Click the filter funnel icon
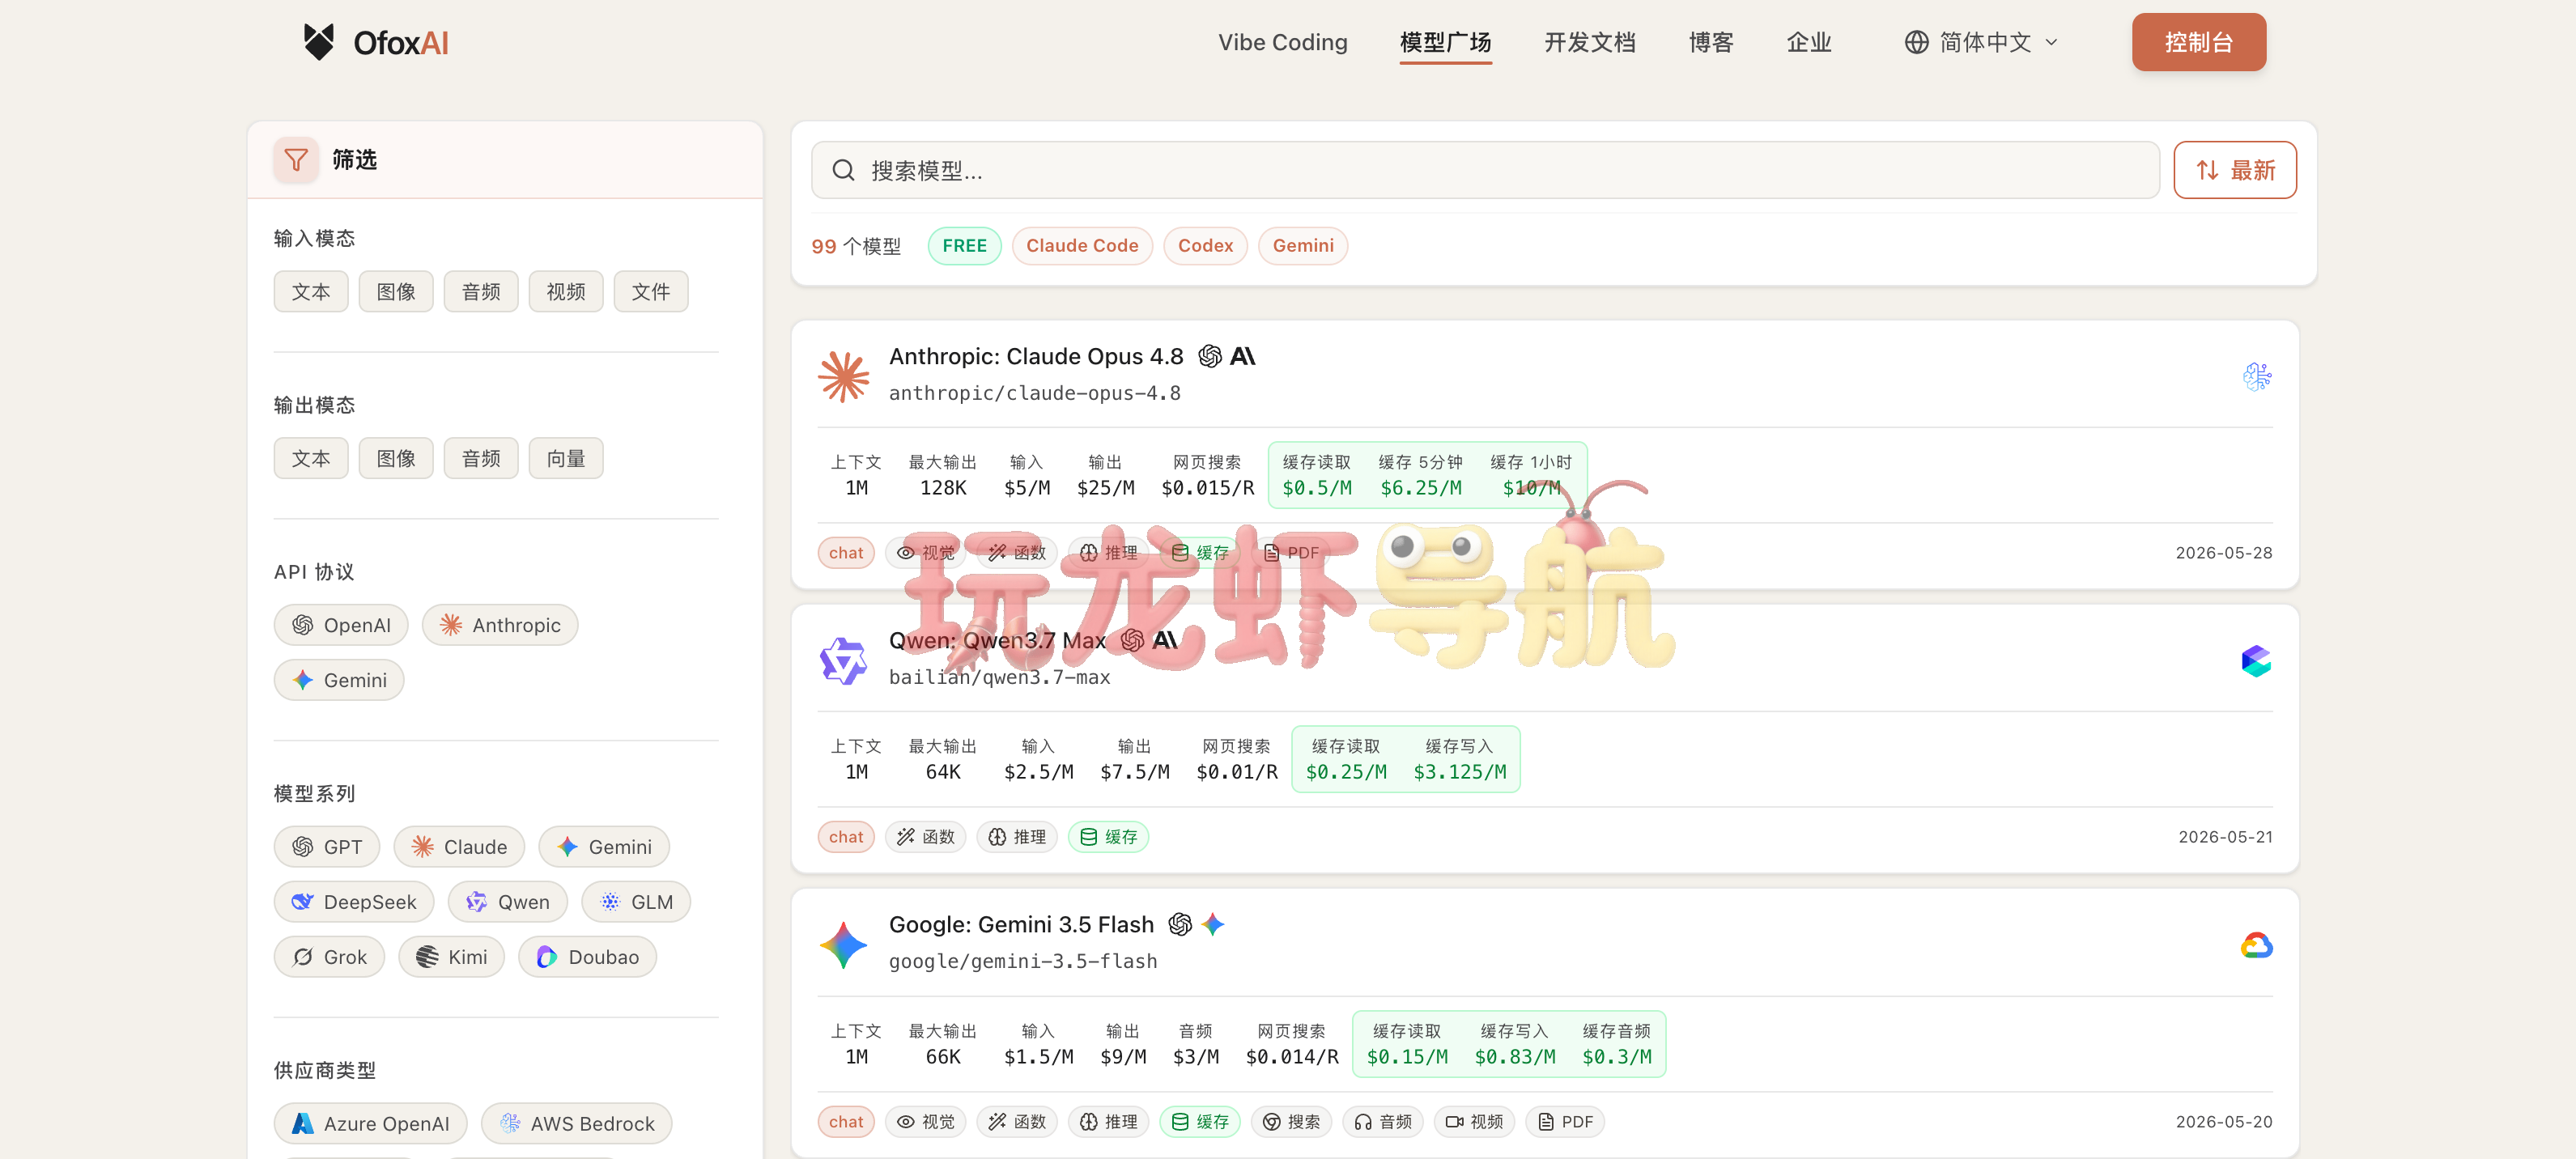Viewport: 2576px width, 1159px height. 296,160
